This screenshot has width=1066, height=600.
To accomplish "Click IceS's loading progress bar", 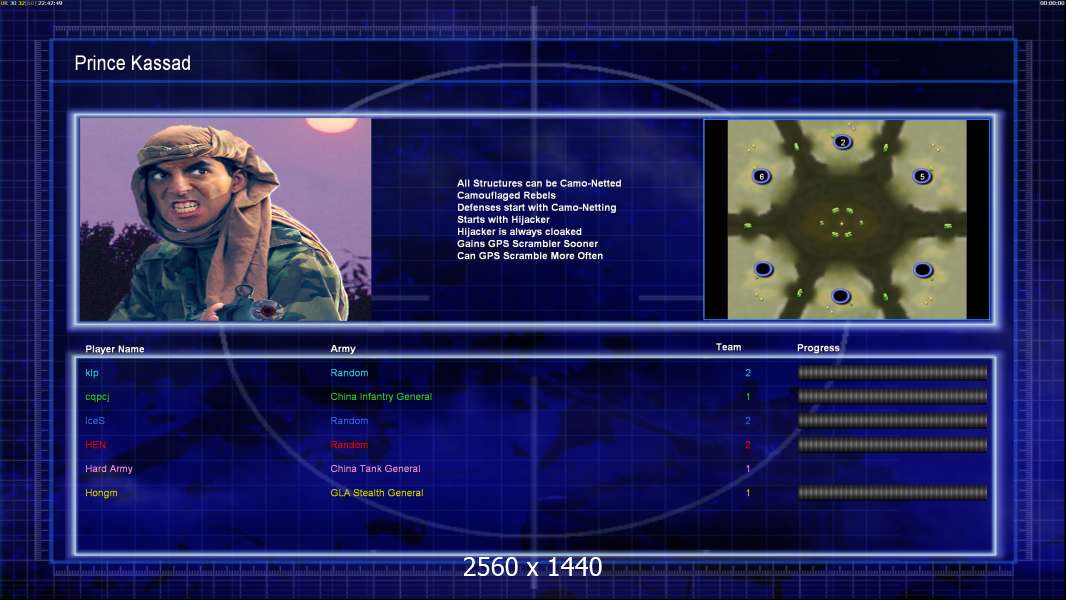I will tap(892, 421).
